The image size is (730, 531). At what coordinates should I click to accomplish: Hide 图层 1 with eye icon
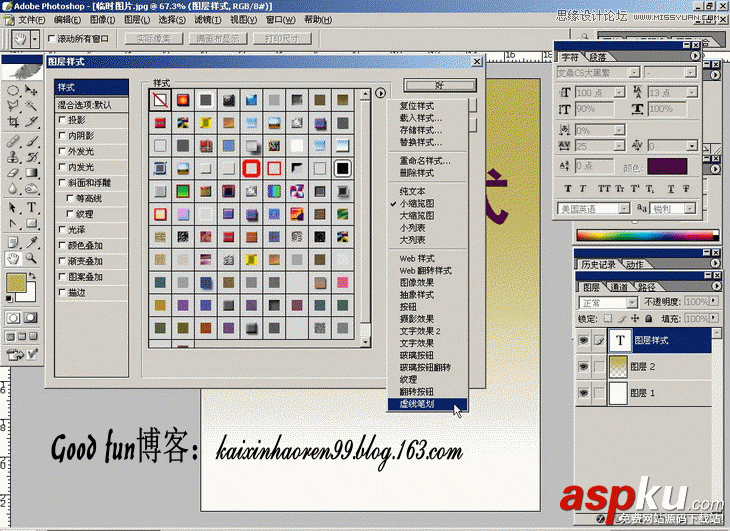583,393
